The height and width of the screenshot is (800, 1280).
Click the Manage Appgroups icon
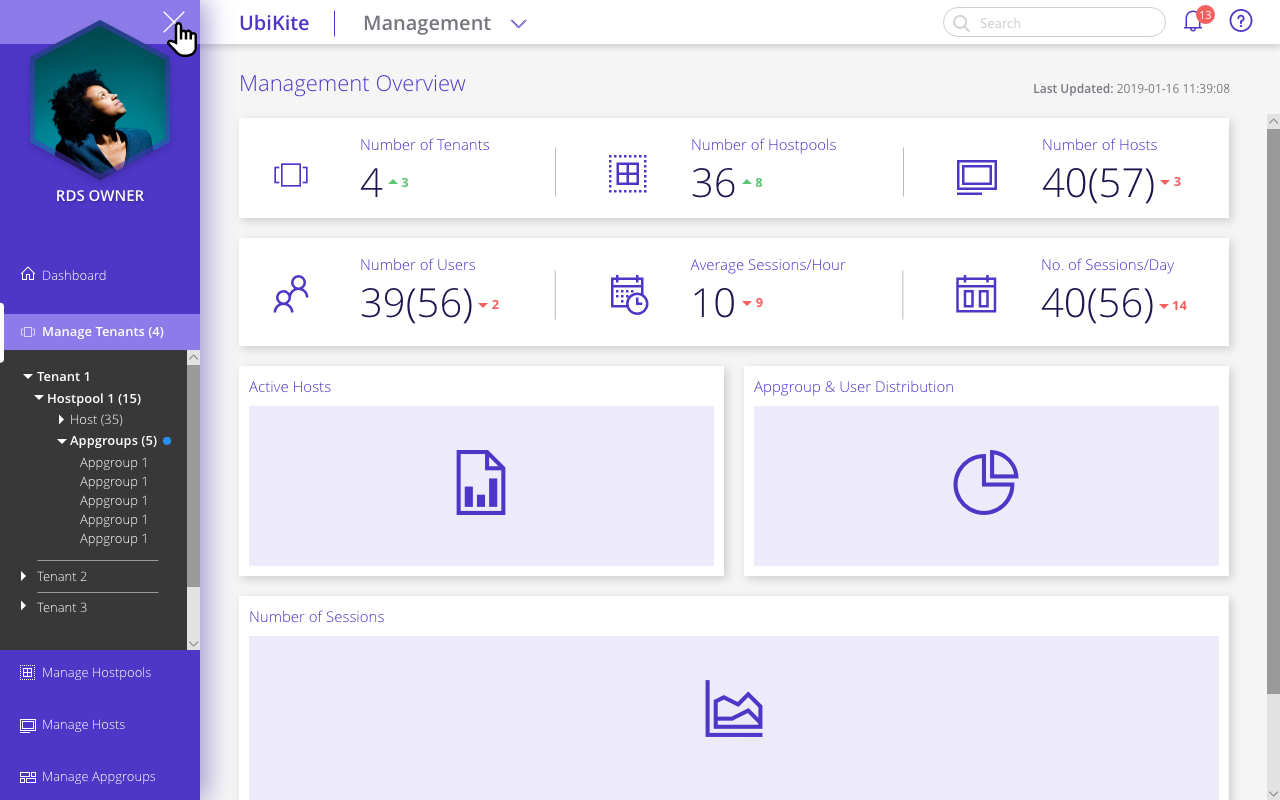click(x=28, y=777)
